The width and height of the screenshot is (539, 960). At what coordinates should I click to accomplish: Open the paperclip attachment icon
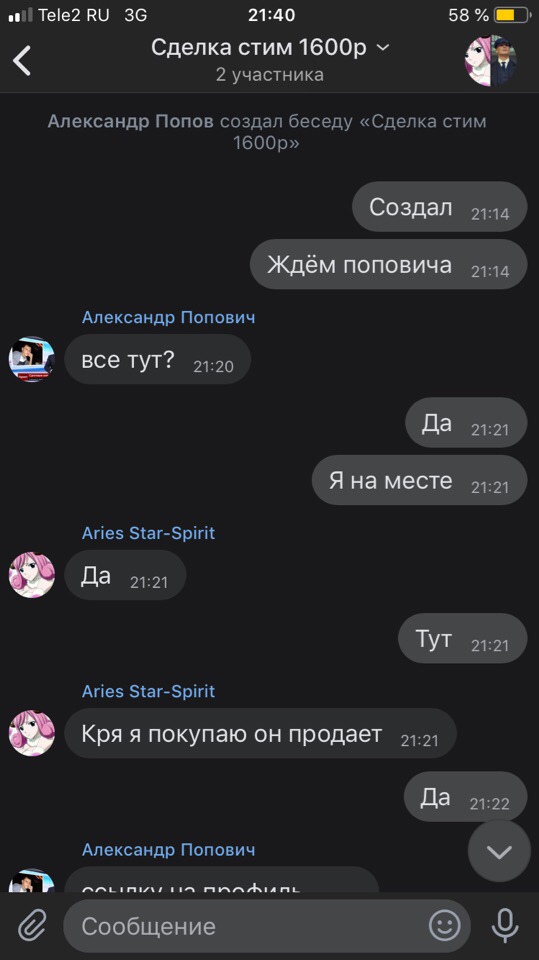tap(32, 926)
